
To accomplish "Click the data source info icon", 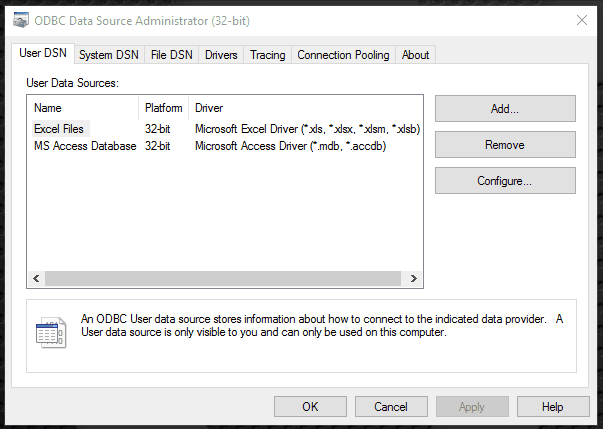I will pyautogui.click(x=51, y=333).
